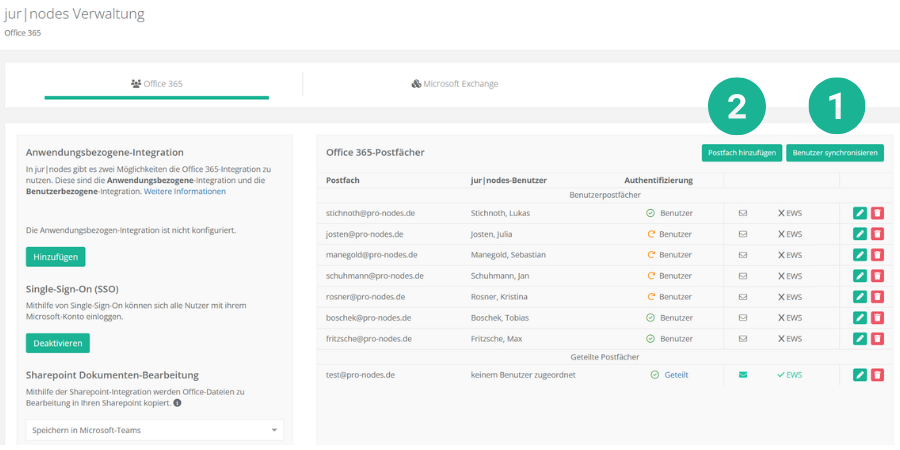The image size is (900, 450).
Task: Click Benutzer synchronisieren button
Action: pyautogui.click(x=834, y=153)
